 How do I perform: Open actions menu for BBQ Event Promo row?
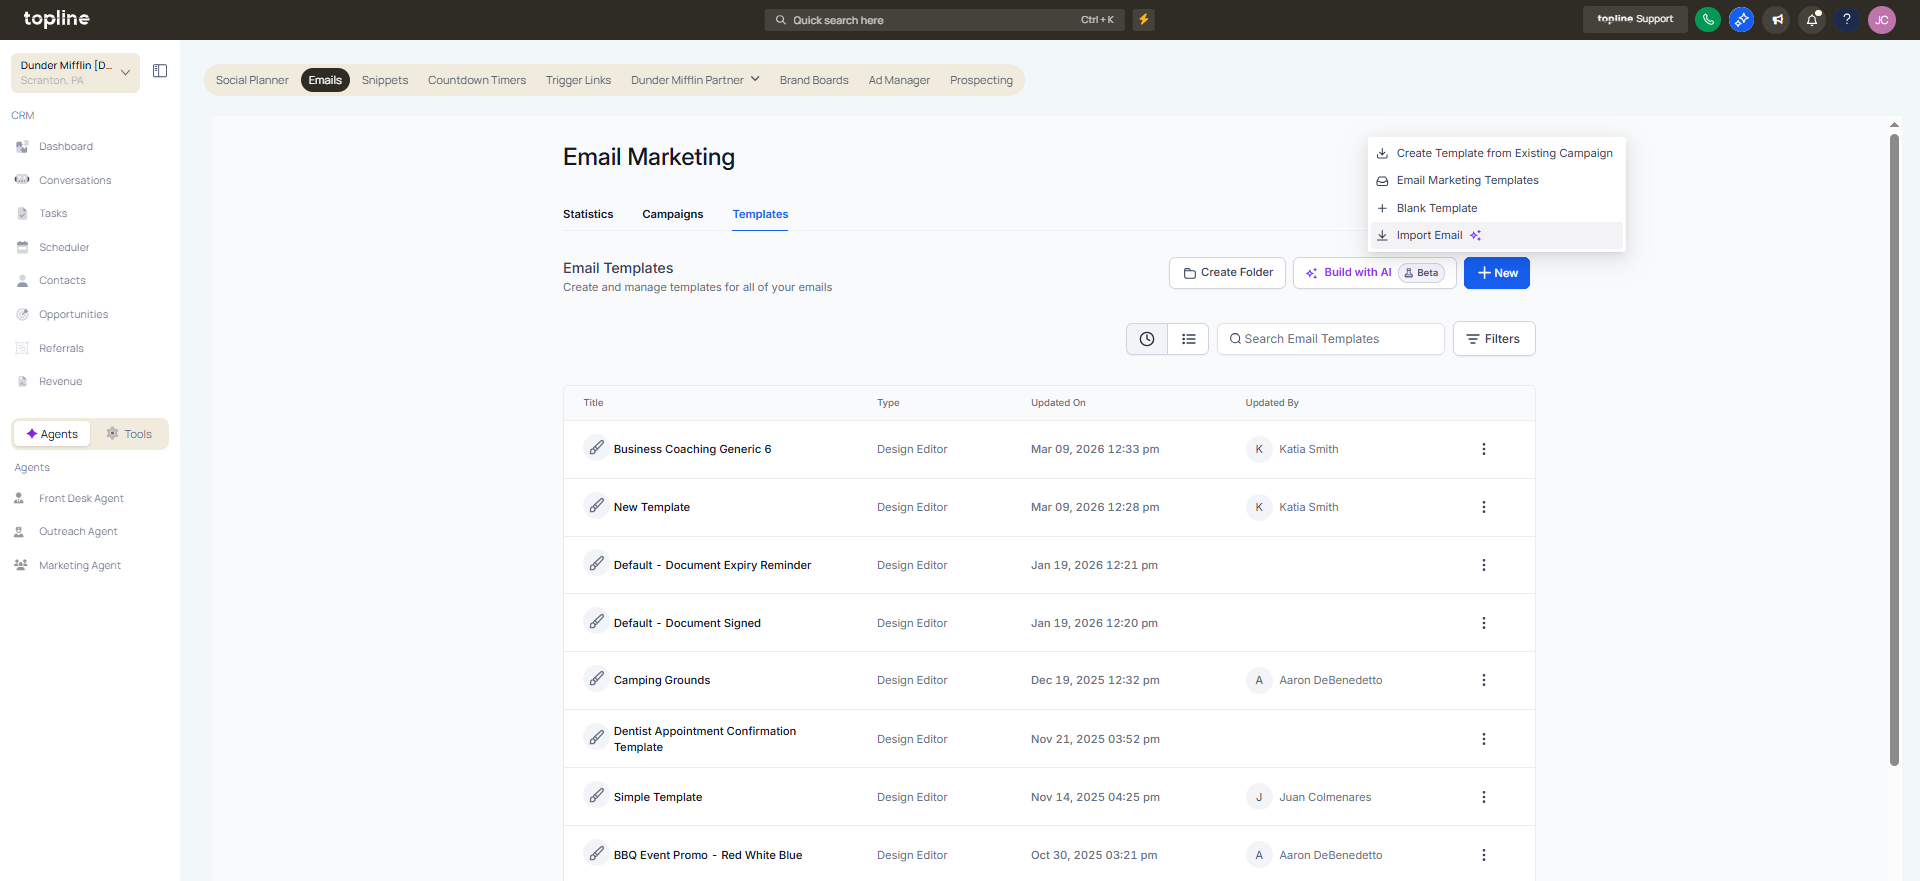click(1484, 856)
